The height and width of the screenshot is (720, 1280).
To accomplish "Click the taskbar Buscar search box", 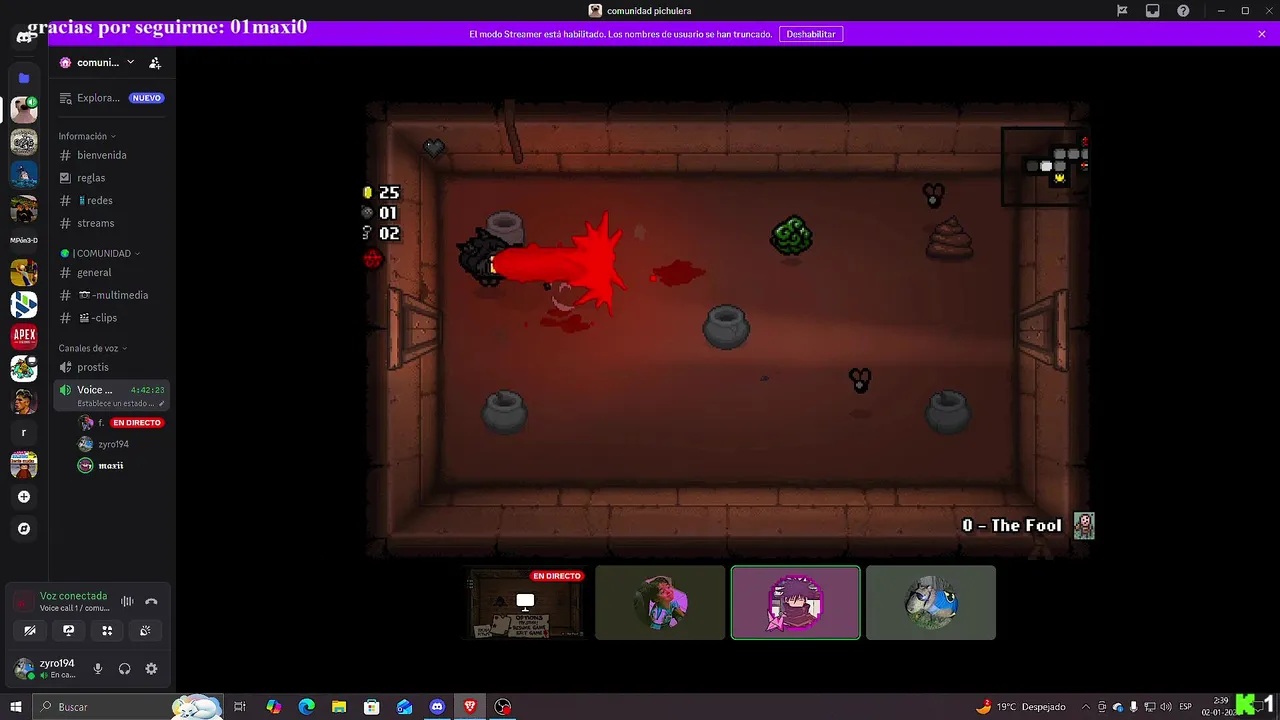I will [x=128, y=707].
